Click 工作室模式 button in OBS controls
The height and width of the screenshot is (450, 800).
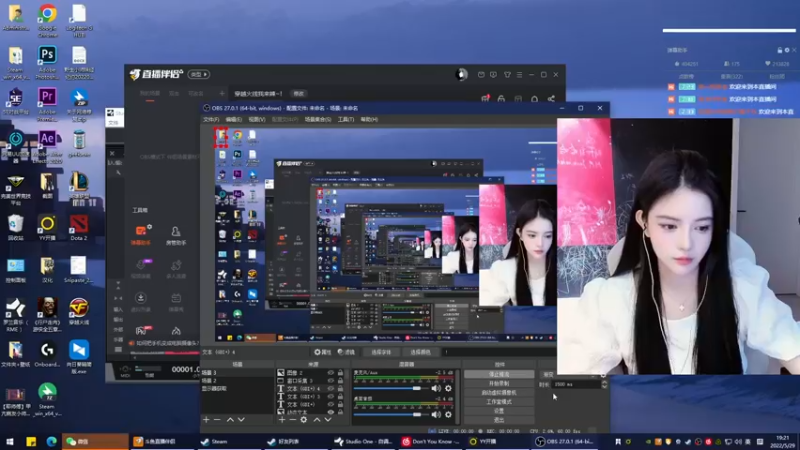(499, 402)
